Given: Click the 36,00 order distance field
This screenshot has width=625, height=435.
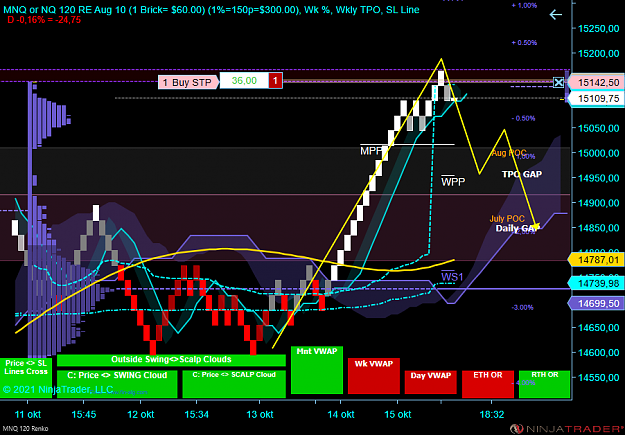Looking at the screenshot, I should [244, 81].
